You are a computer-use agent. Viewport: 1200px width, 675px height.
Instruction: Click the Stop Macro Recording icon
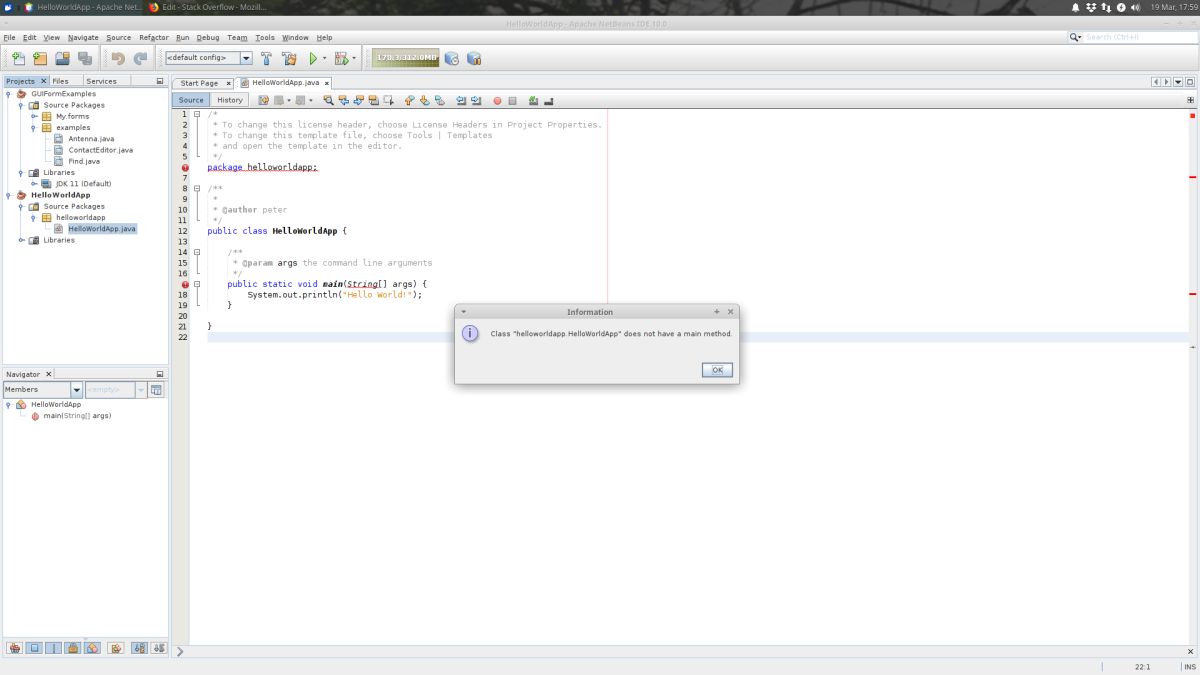512,100
